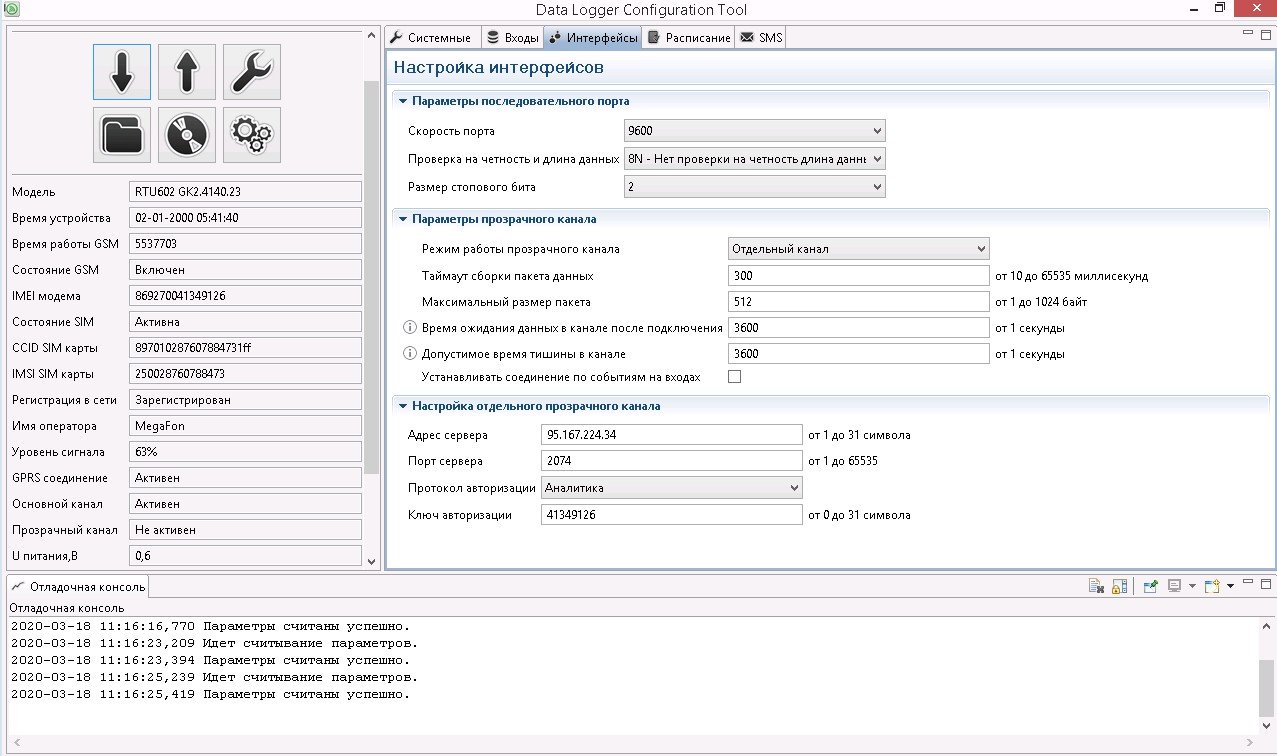Click the maximum packet size field 512

859,301
